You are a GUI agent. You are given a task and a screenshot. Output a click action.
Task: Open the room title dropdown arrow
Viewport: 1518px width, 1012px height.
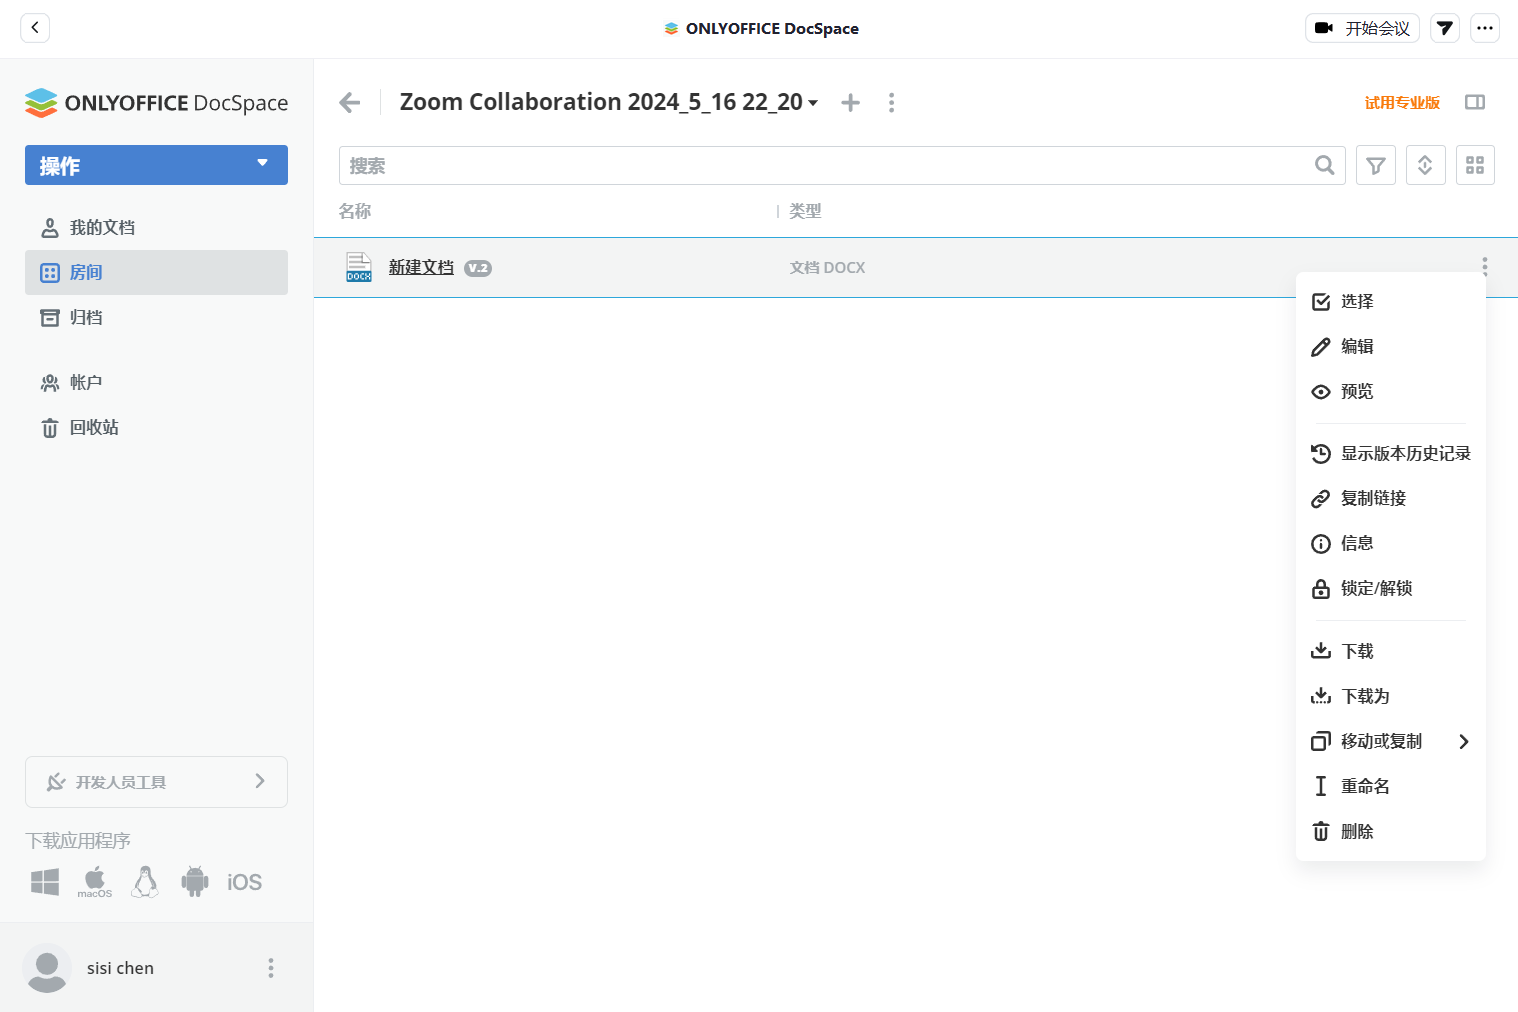813,102
